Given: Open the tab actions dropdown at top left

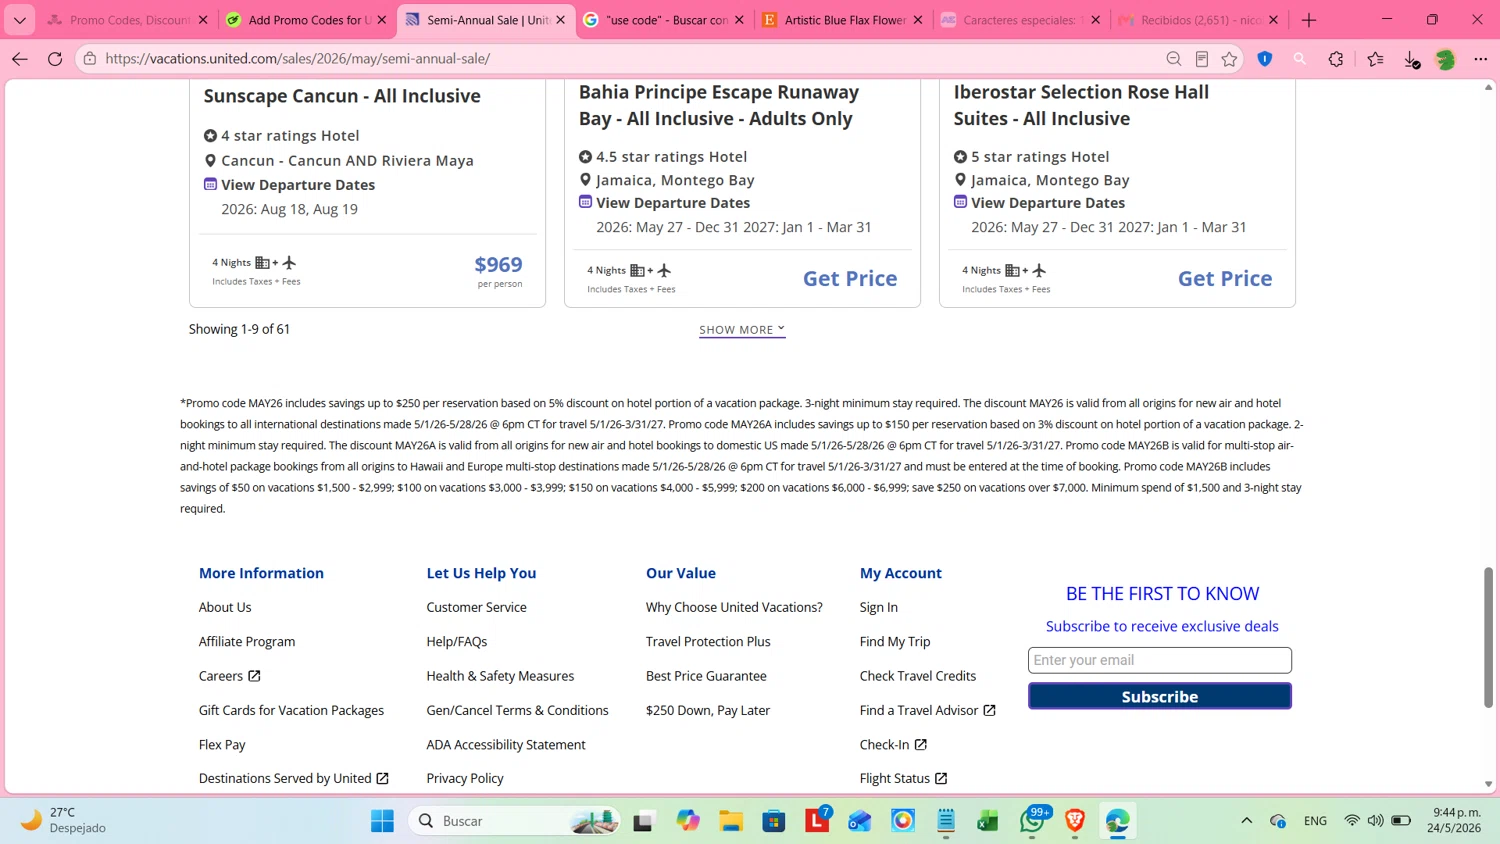Looking at the screenshot, I should click(20, 20).
